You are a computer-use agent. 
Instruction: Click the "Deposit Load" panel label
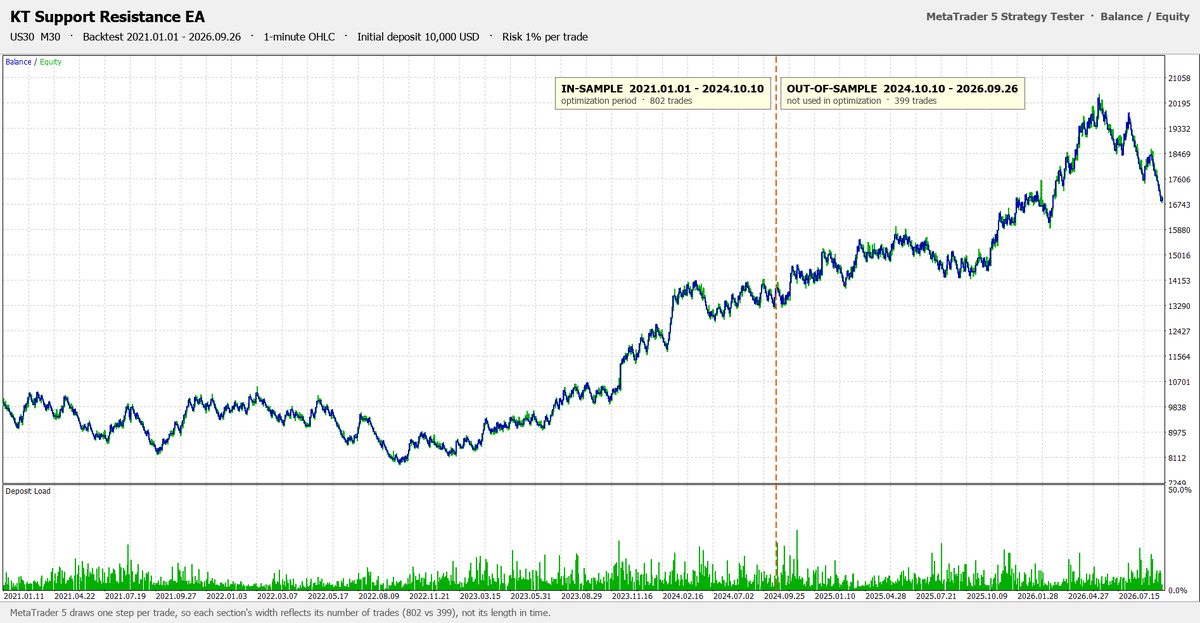point(28,491)
